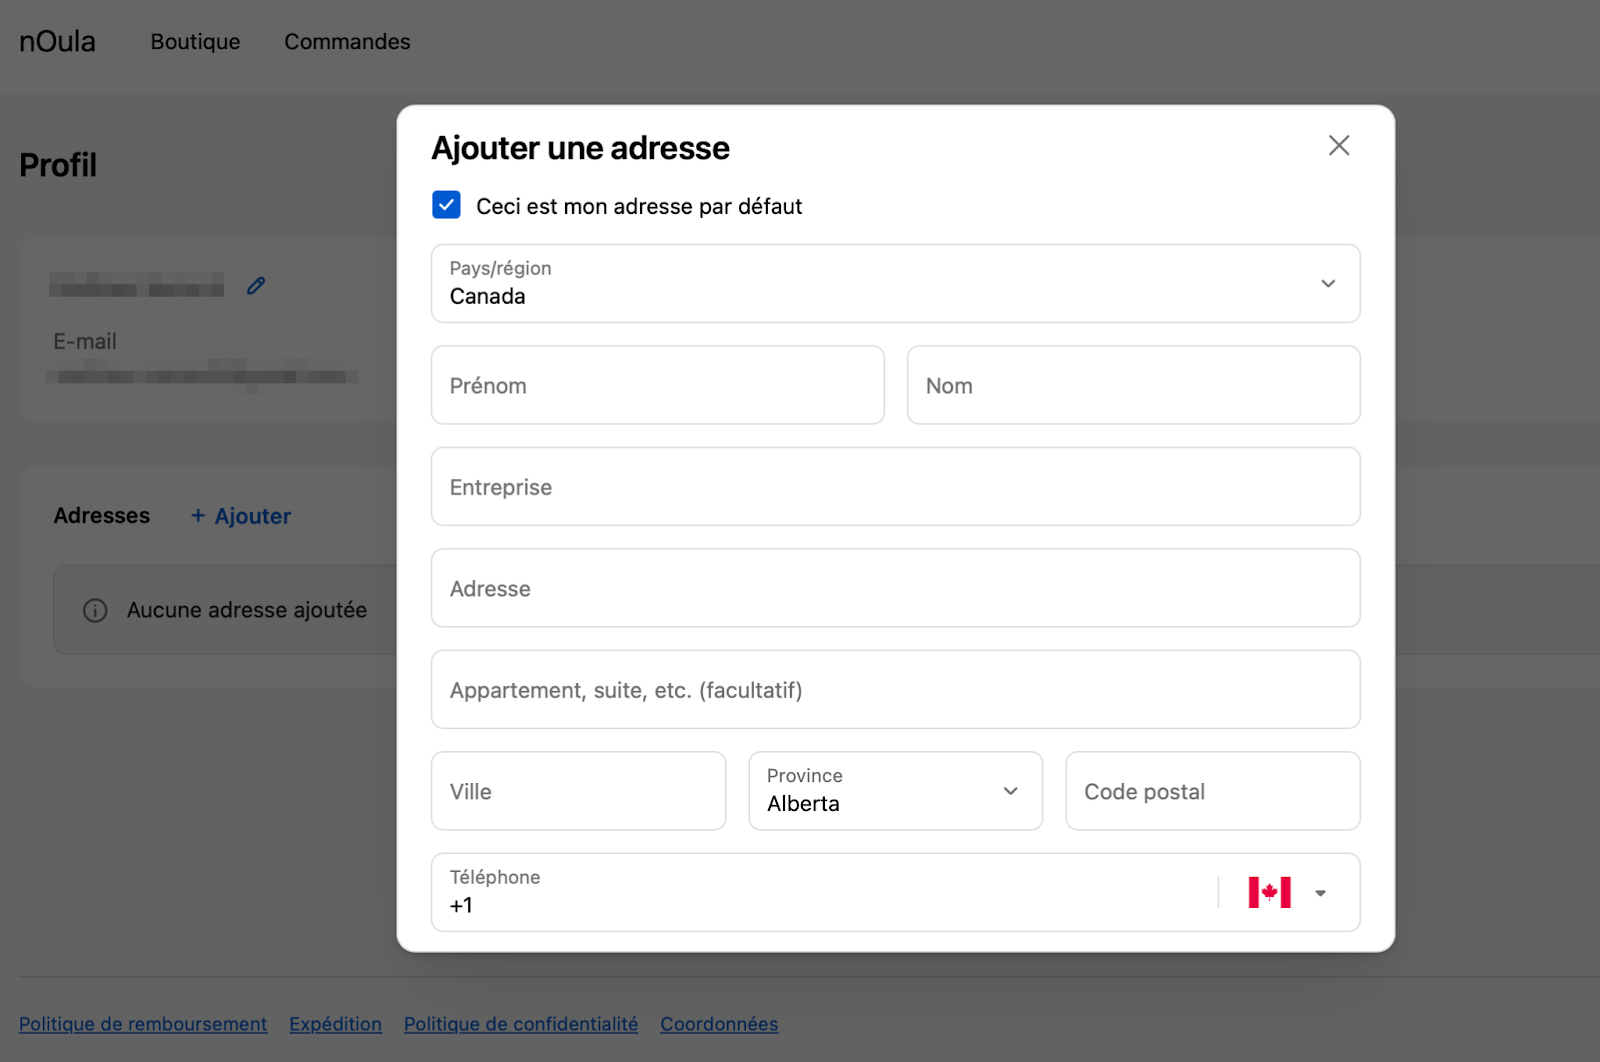This screenshot has width=1600, height=1062.
Task: Click the nOula logo
Action: click(58, 42)
